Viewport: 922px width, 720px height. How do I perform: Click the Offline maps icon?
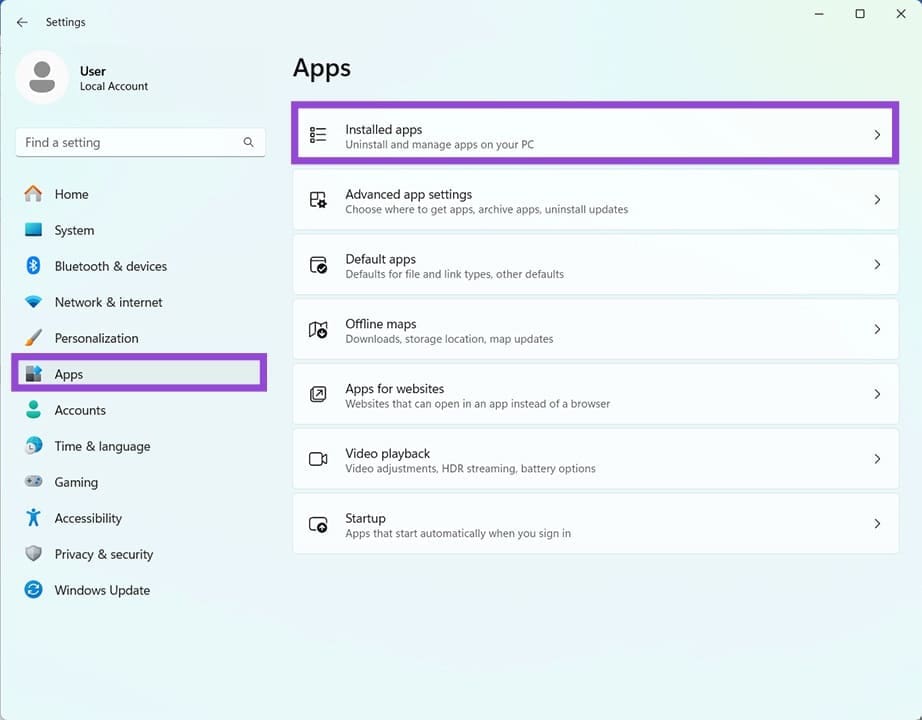pos(318,330)
